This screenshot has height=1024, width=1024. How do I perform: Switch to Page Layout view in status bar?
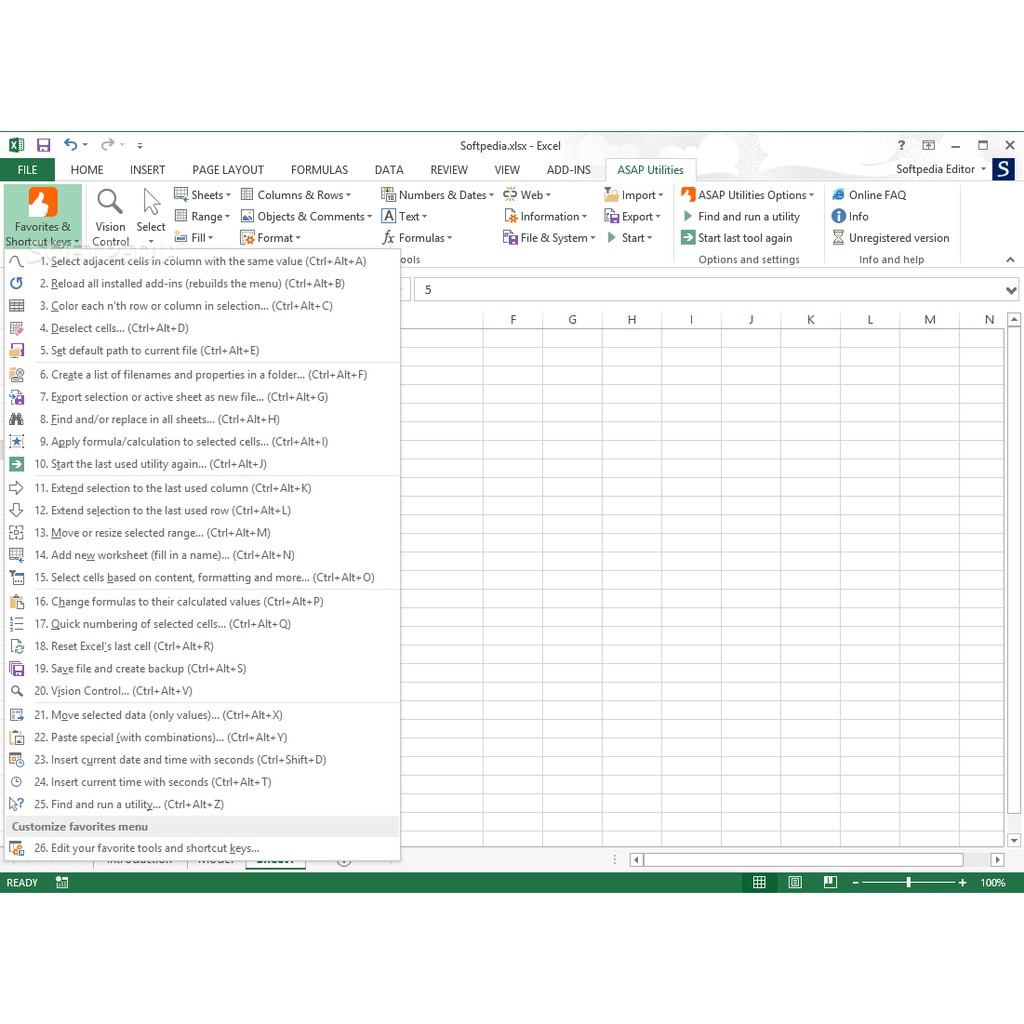point(795,883)
